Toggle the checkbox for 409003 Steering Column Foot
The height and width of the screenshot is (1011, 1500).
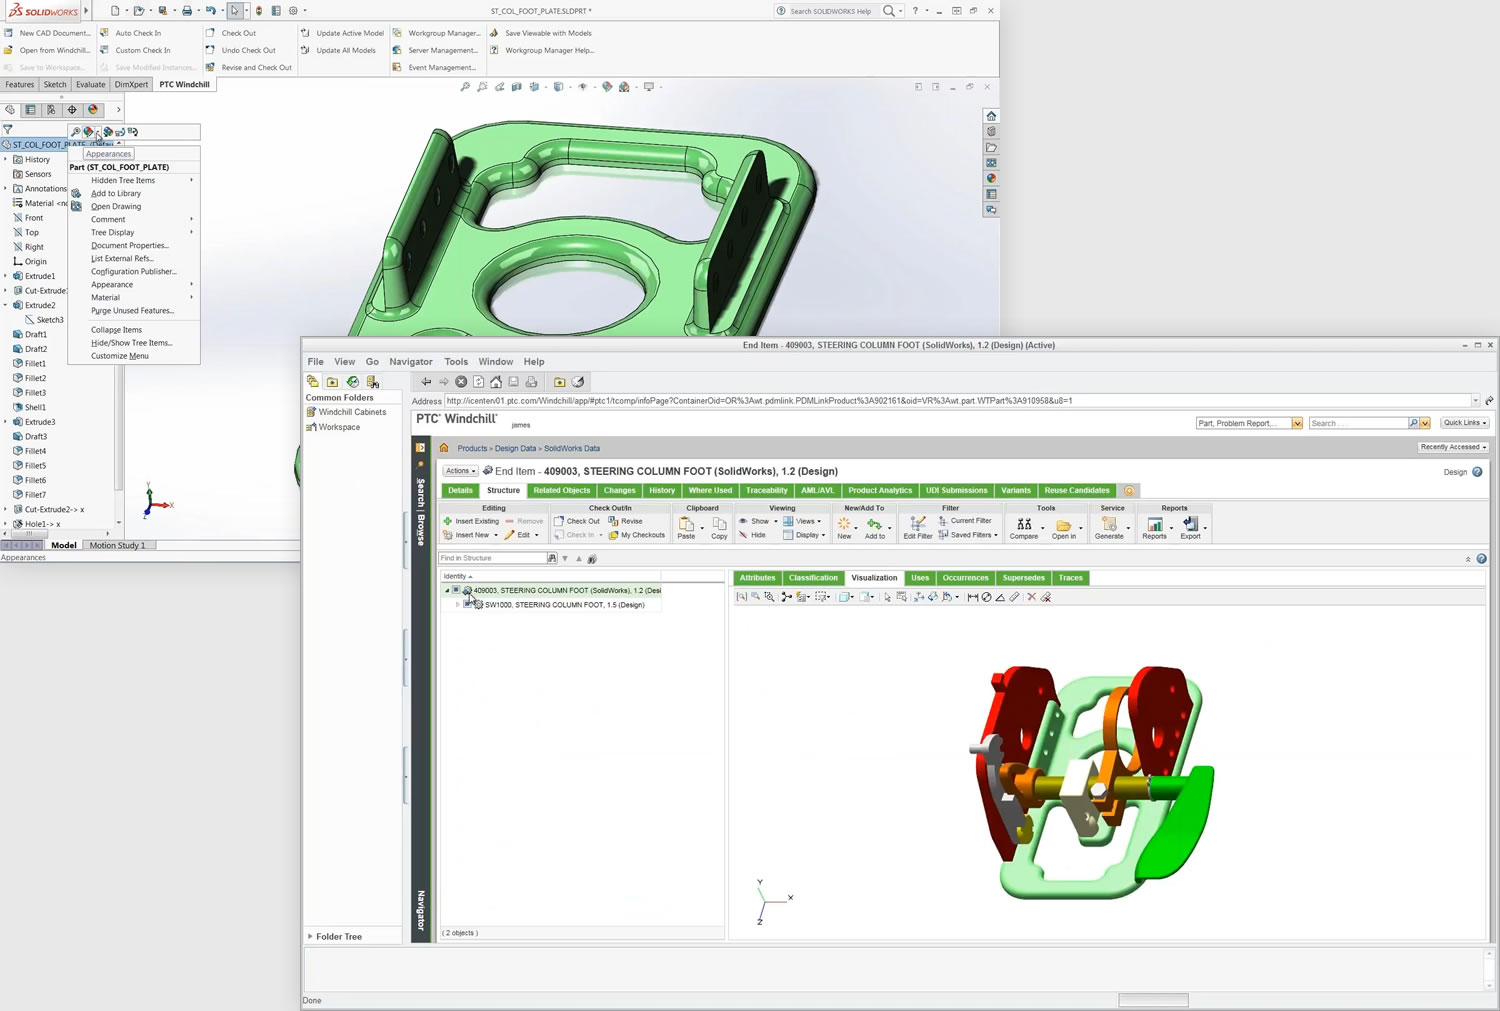(x=456, y=590)
